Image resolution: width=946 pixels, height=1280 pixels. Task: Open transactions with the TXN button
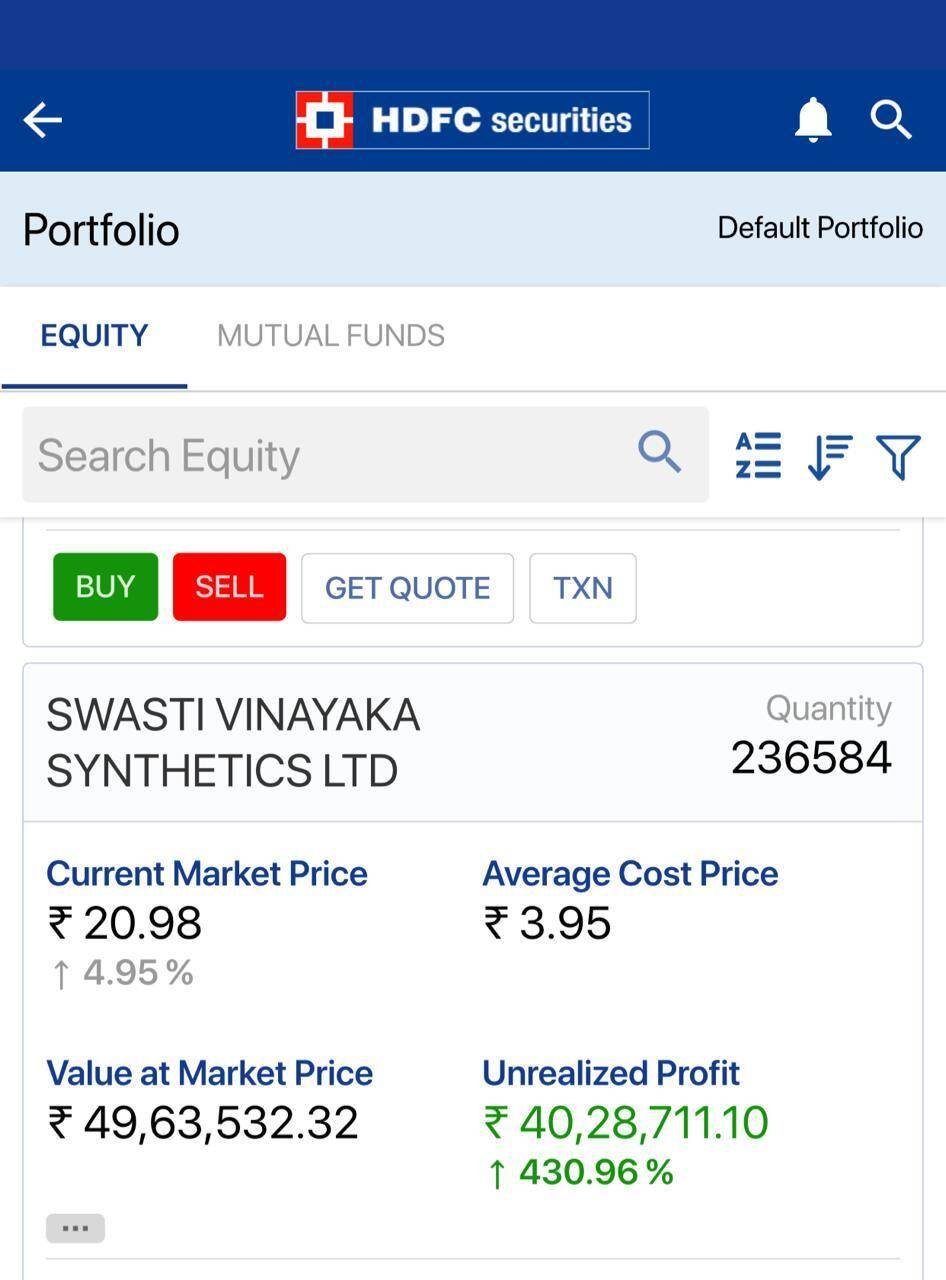pos(582,588)
